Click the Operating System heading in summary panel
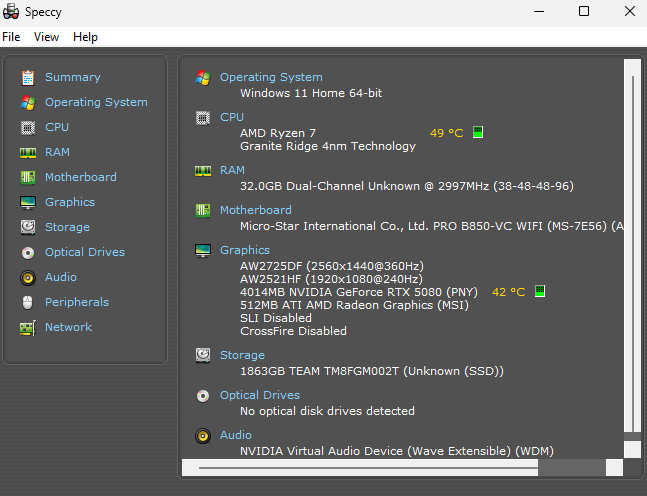This screenshot has width=647, height=496. [x=271, y=77]
